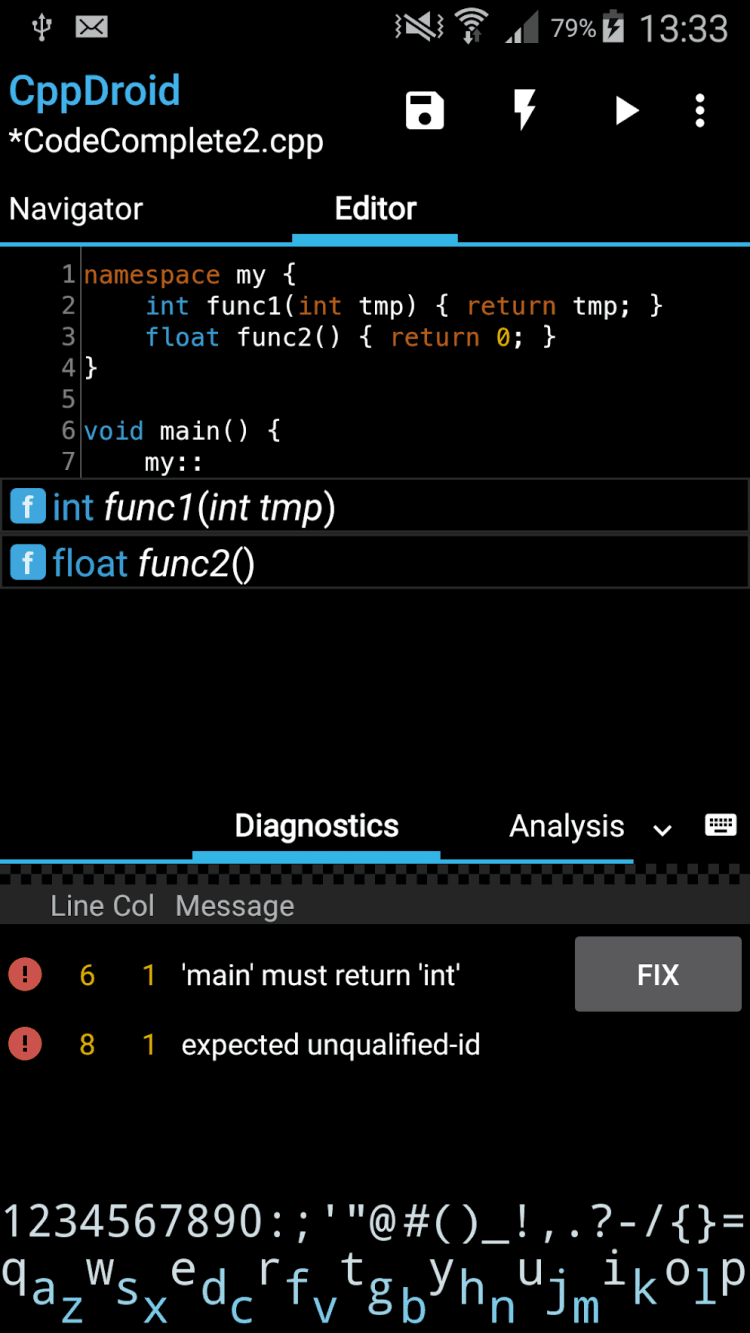
Task: Save the file with the floppy disk icon
Action: 425,110
